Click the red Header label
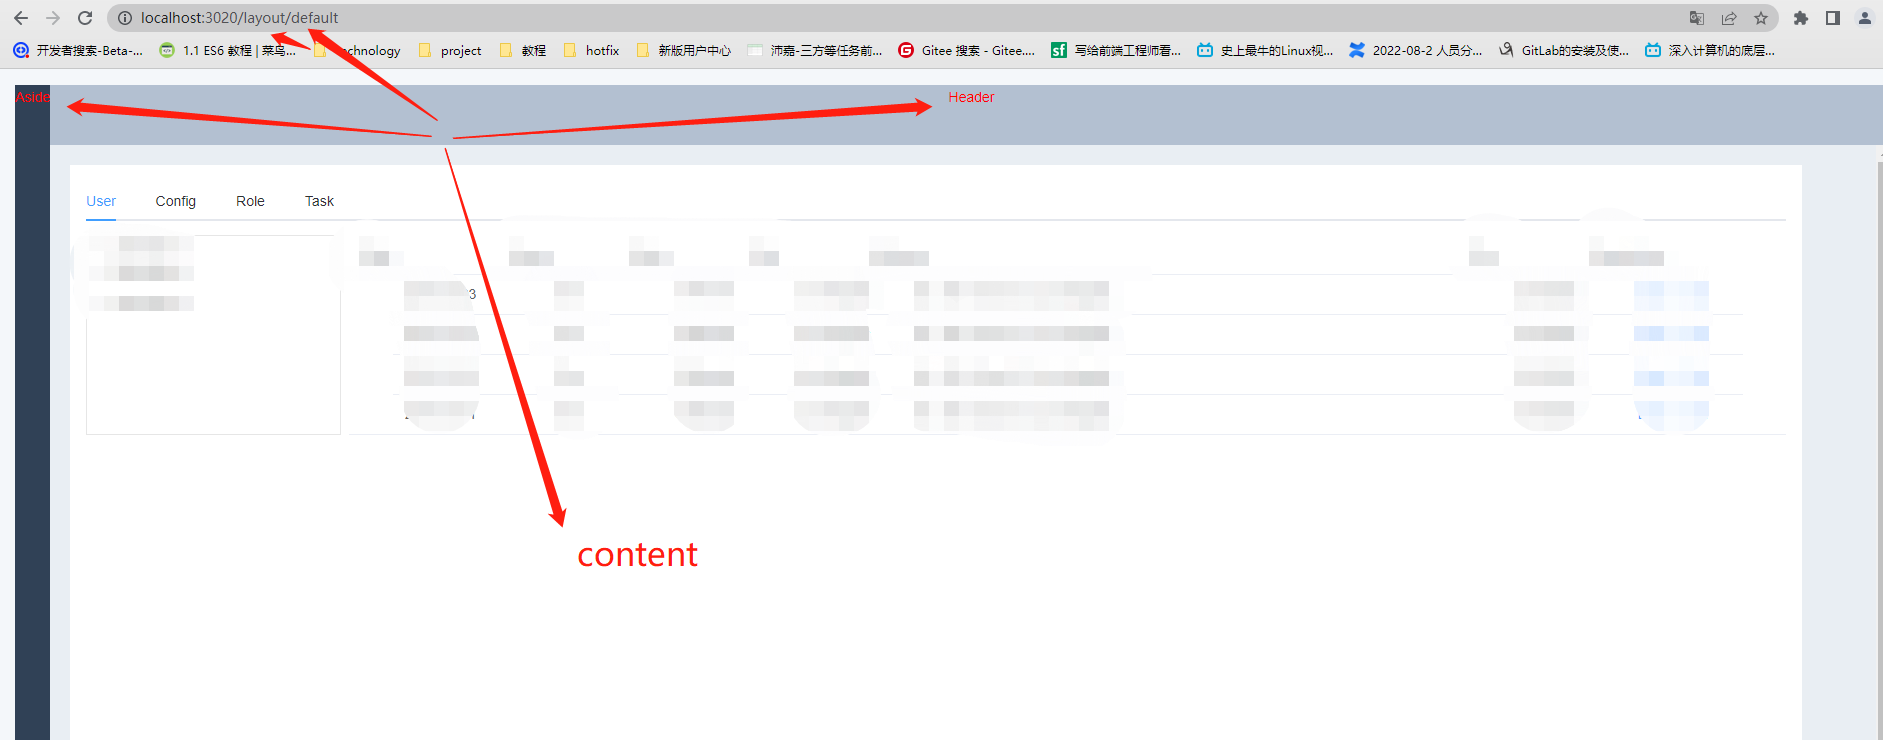 971,97
